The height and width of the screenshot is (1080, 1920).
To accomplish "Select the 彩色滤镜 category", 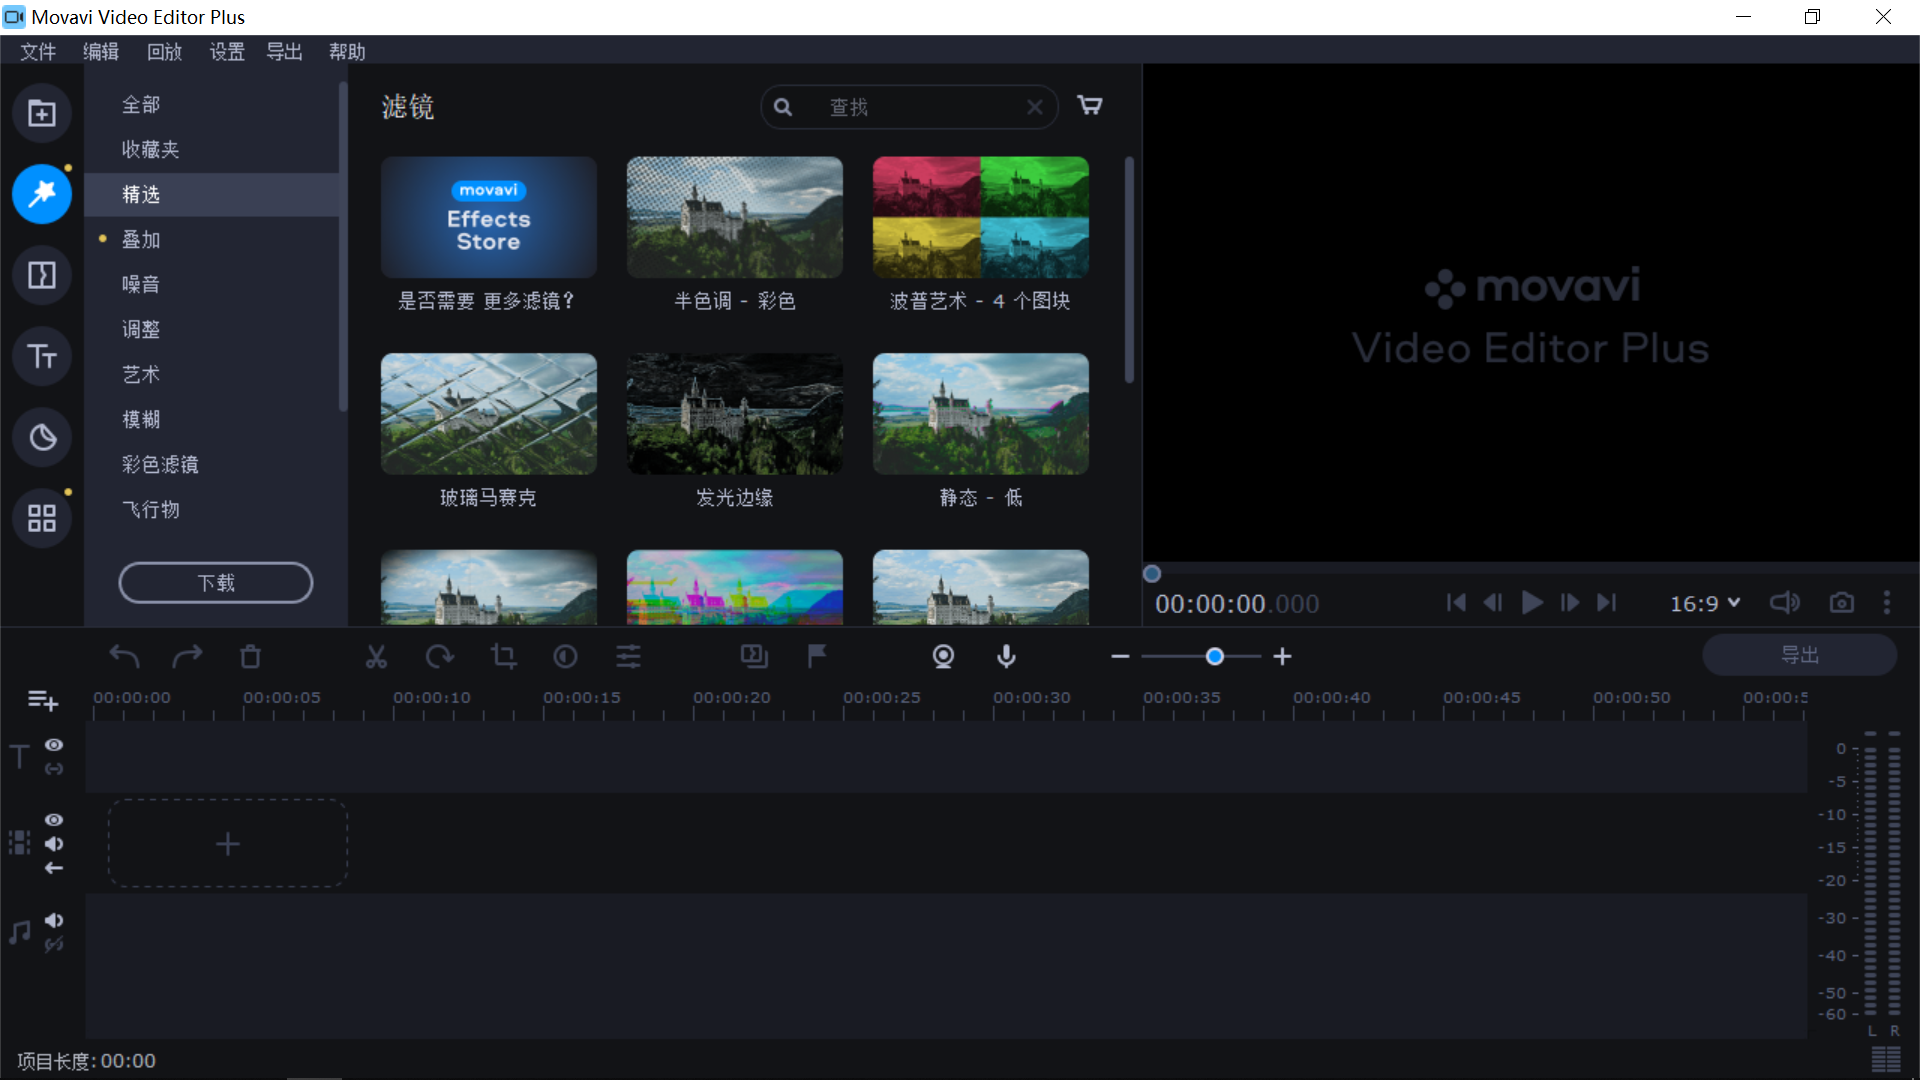I will pos(212,465).
